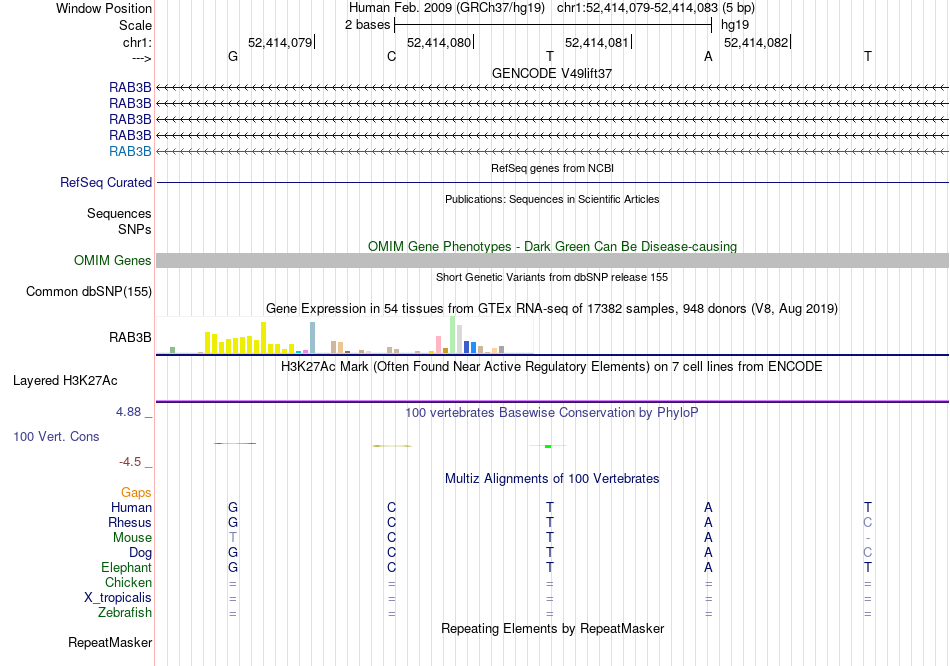
Task: Click the Rhesus row C mismatch base
Action: [x=868, y=522]
